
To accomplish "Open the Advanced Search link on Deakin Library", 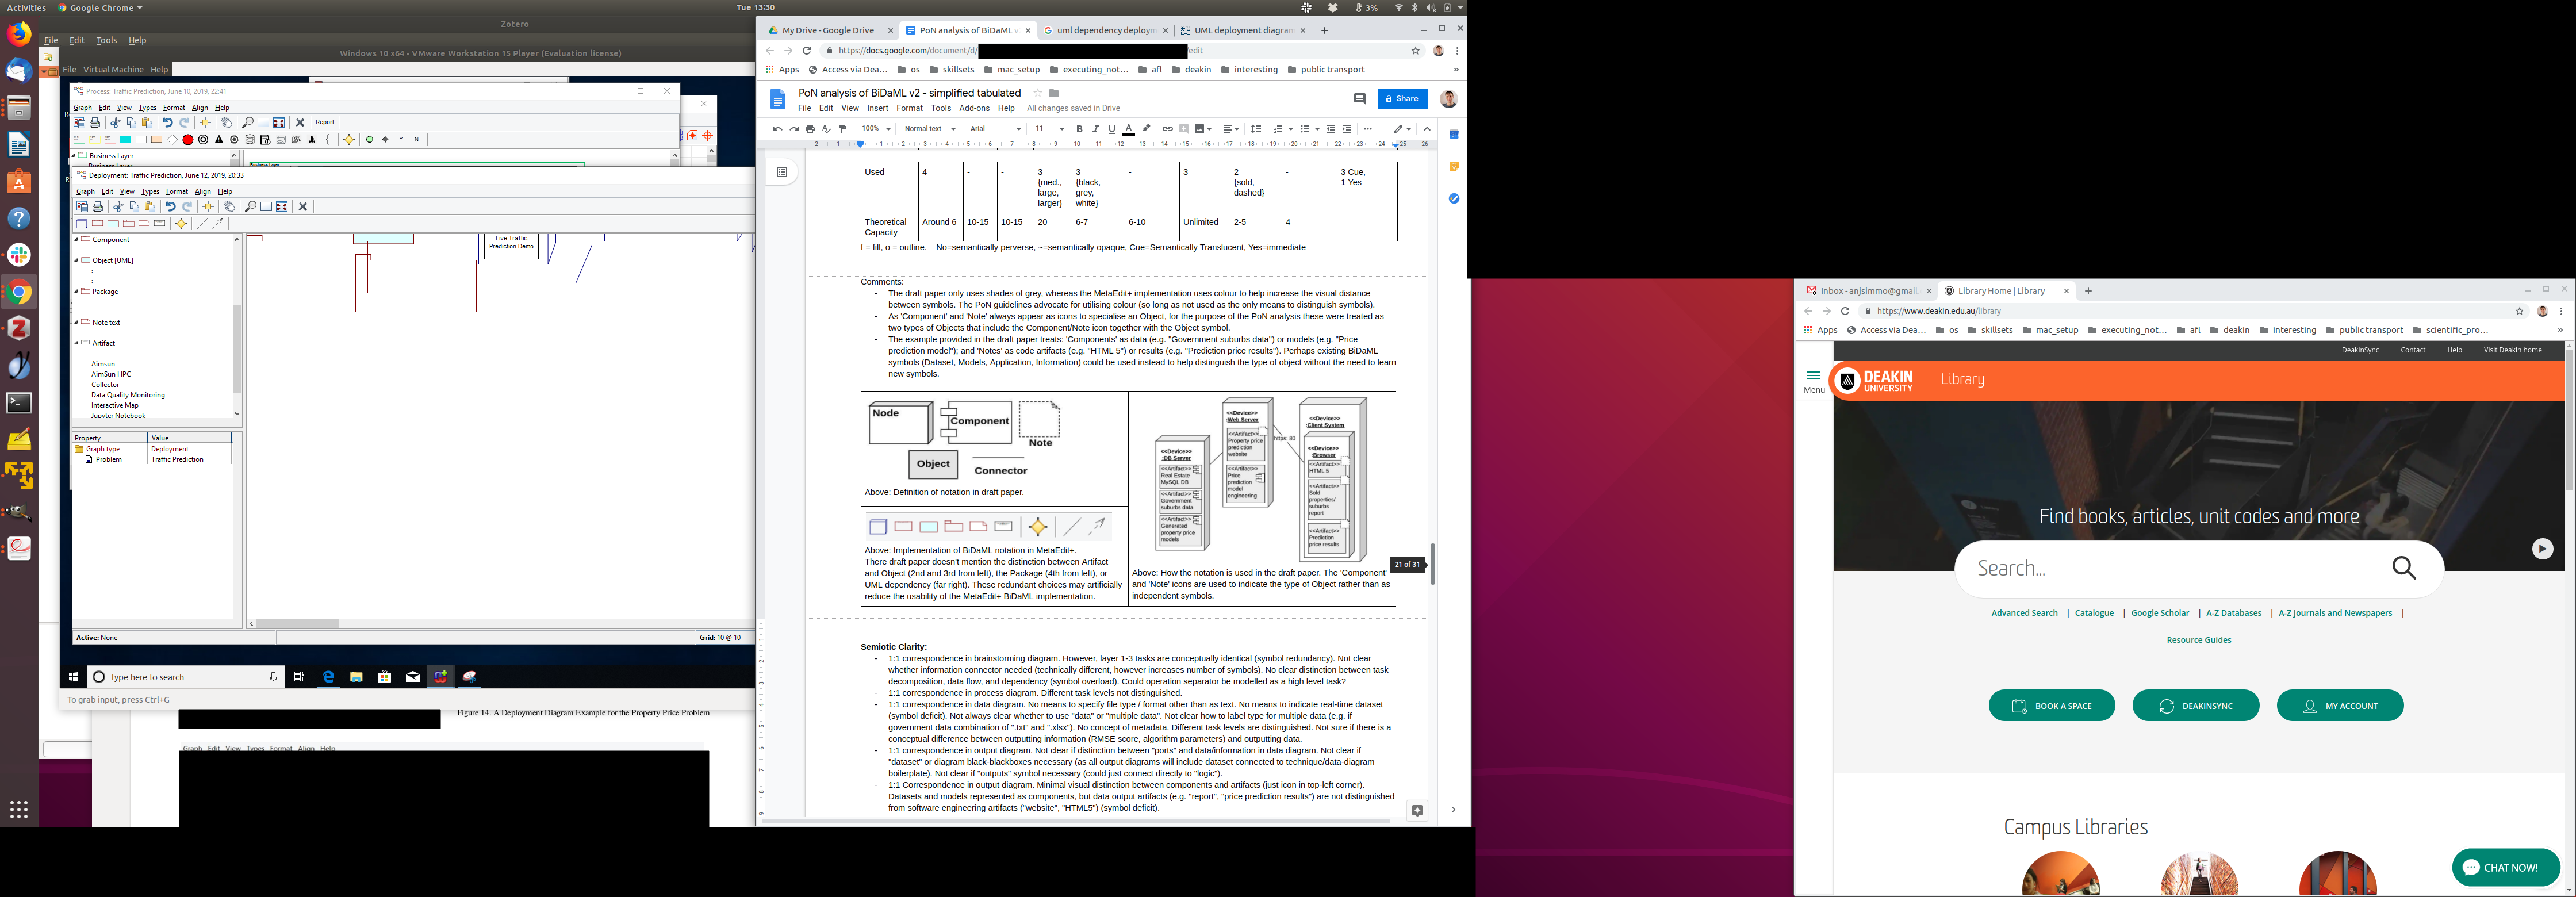I will 2024,613.
